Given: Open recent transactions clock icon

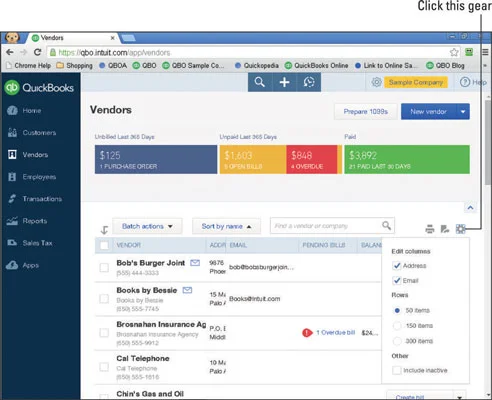Looking at the screenshot, I should tap(309, 82).
